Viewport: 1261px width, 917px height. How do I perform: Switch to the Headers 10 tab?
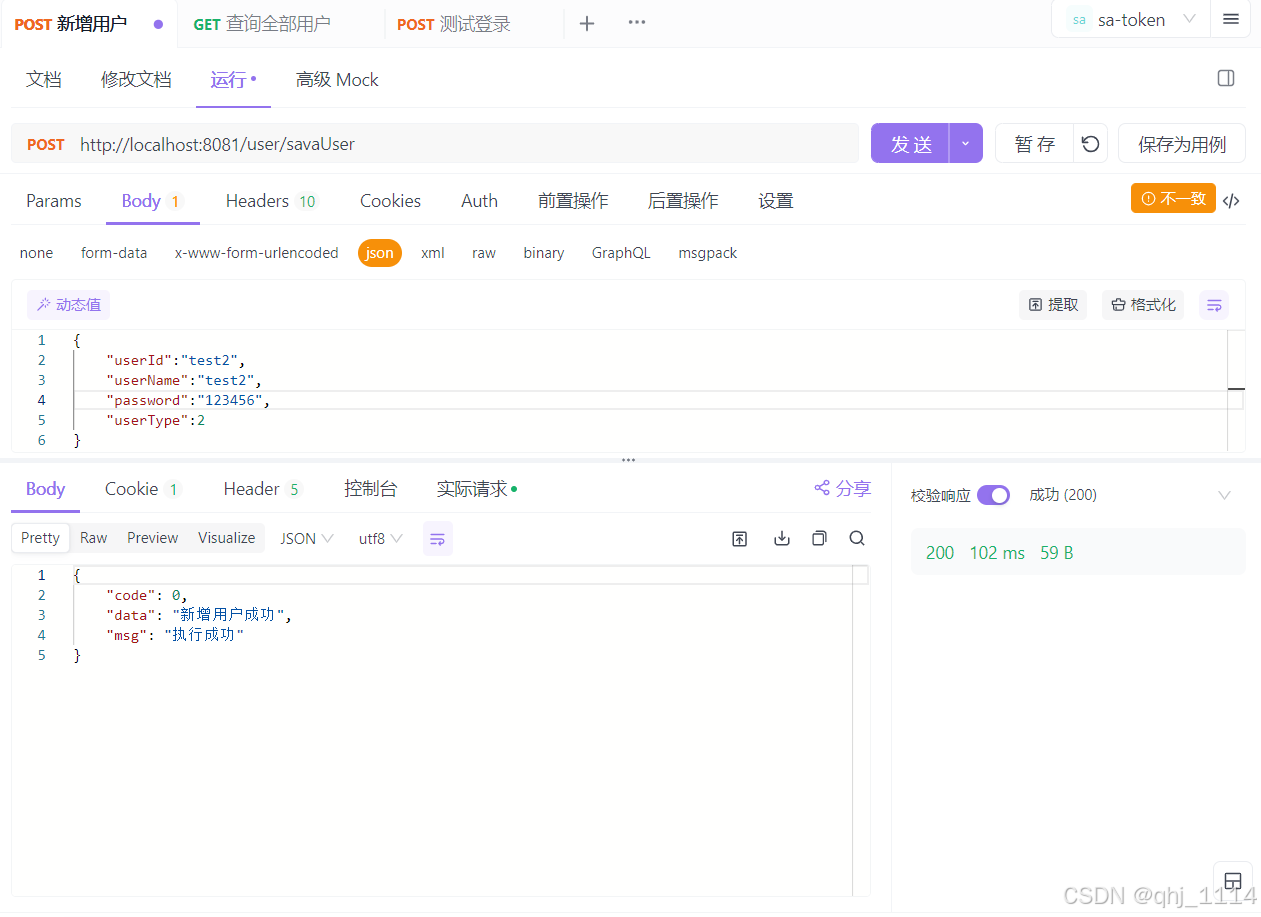[x=271, y=200]
